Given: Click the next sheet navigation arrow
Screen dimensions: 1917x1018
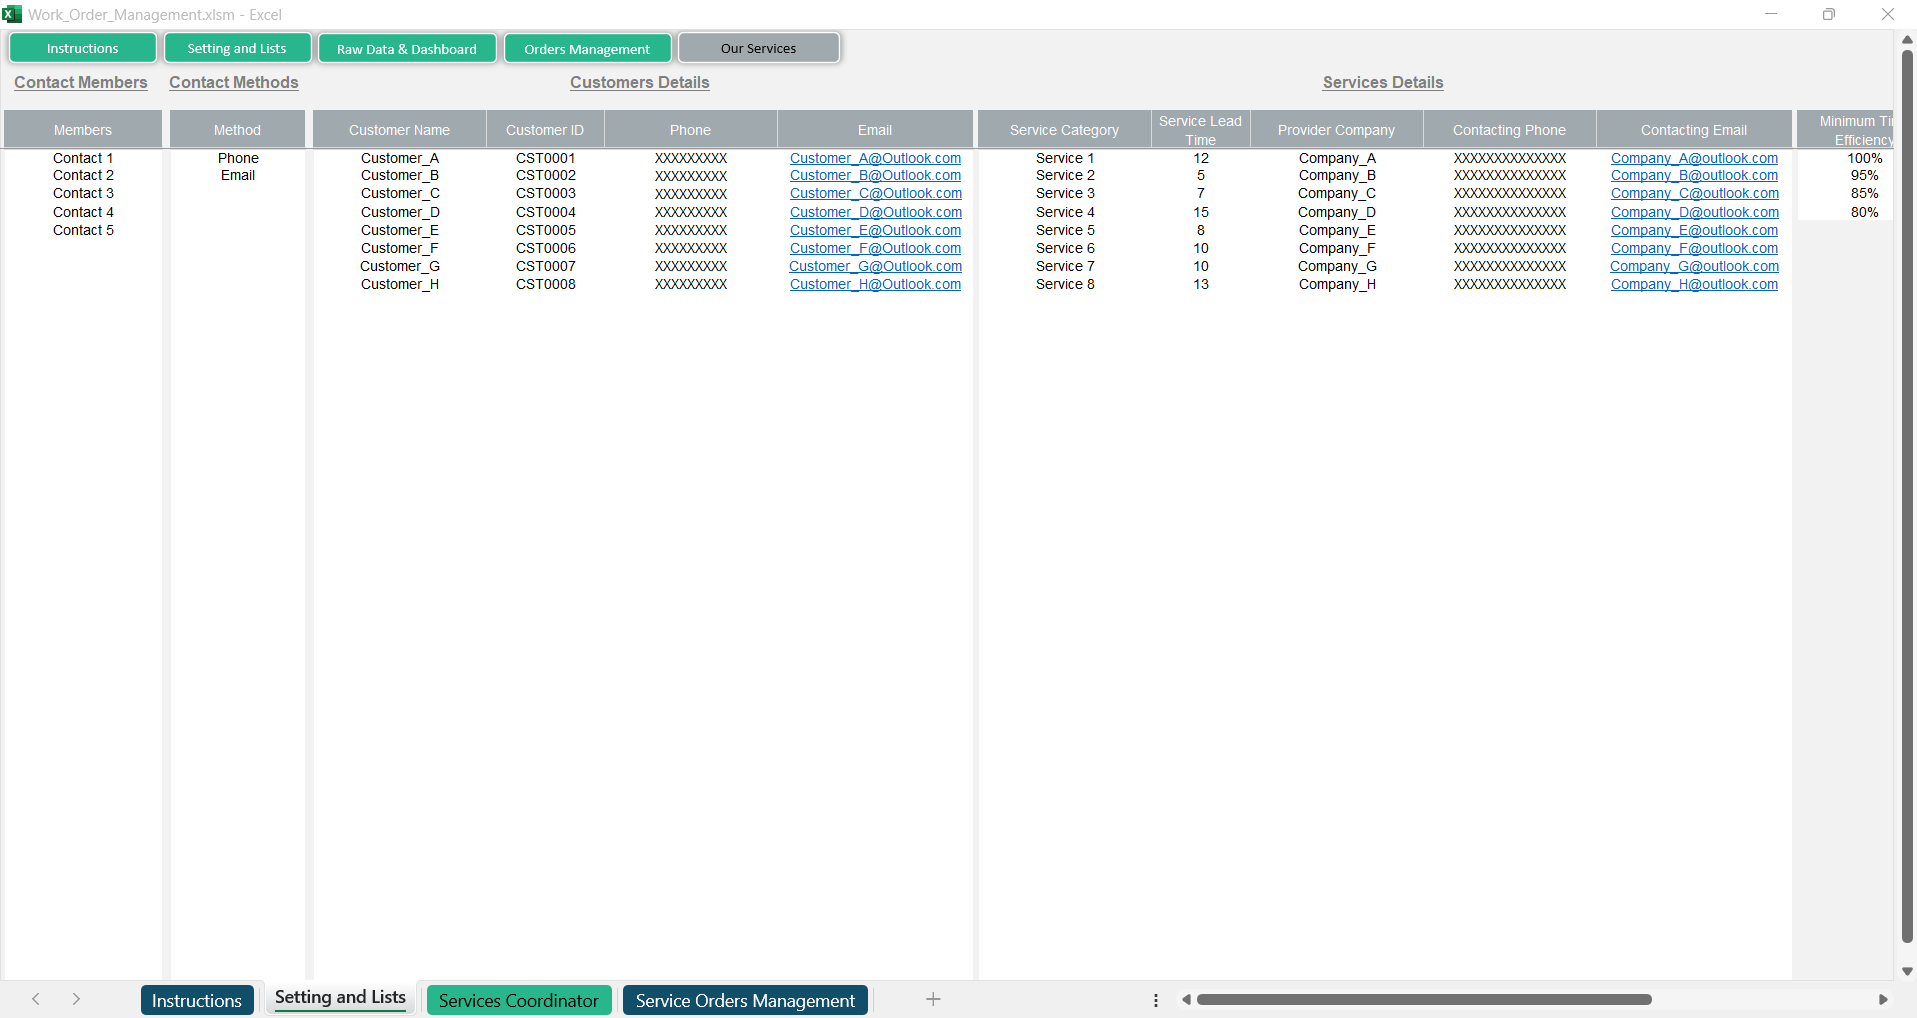Looking at the screenshot, I should [76, 999].
